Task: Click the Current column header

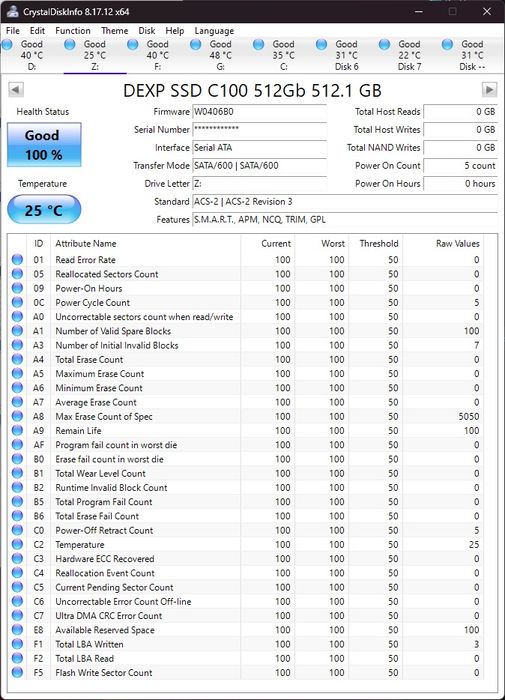Action: tap(268, 243)
